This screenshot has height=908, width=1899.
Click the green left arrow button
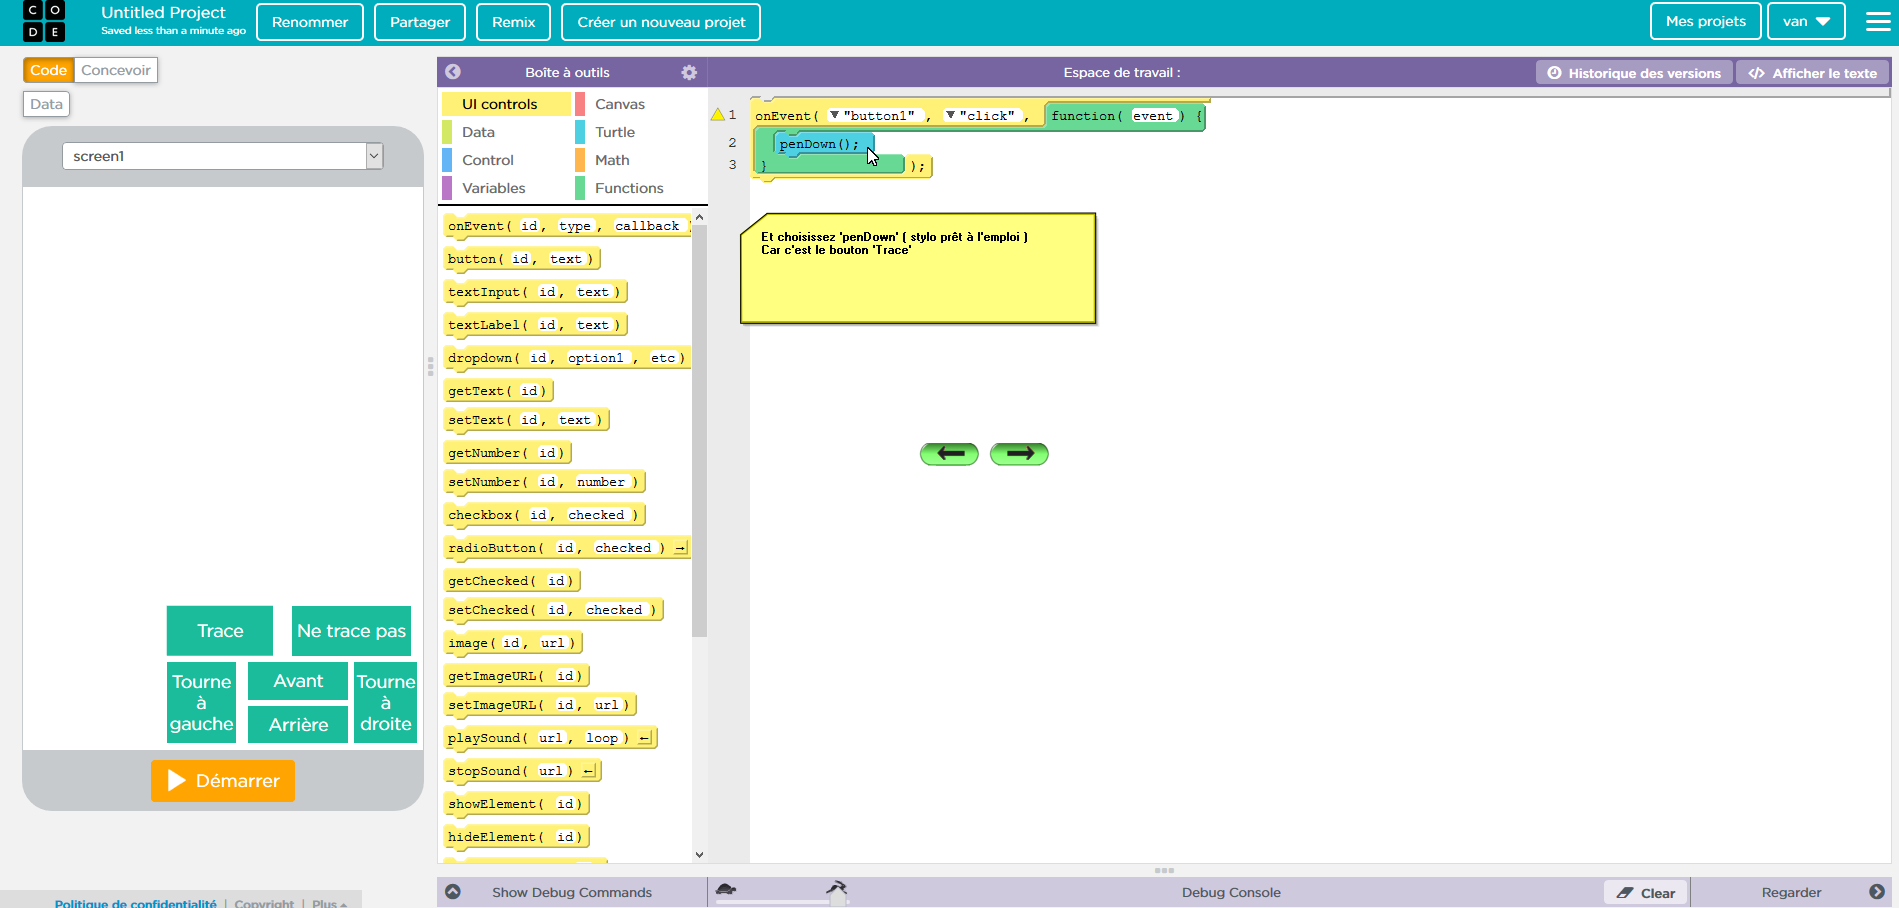tap(949, 454)
